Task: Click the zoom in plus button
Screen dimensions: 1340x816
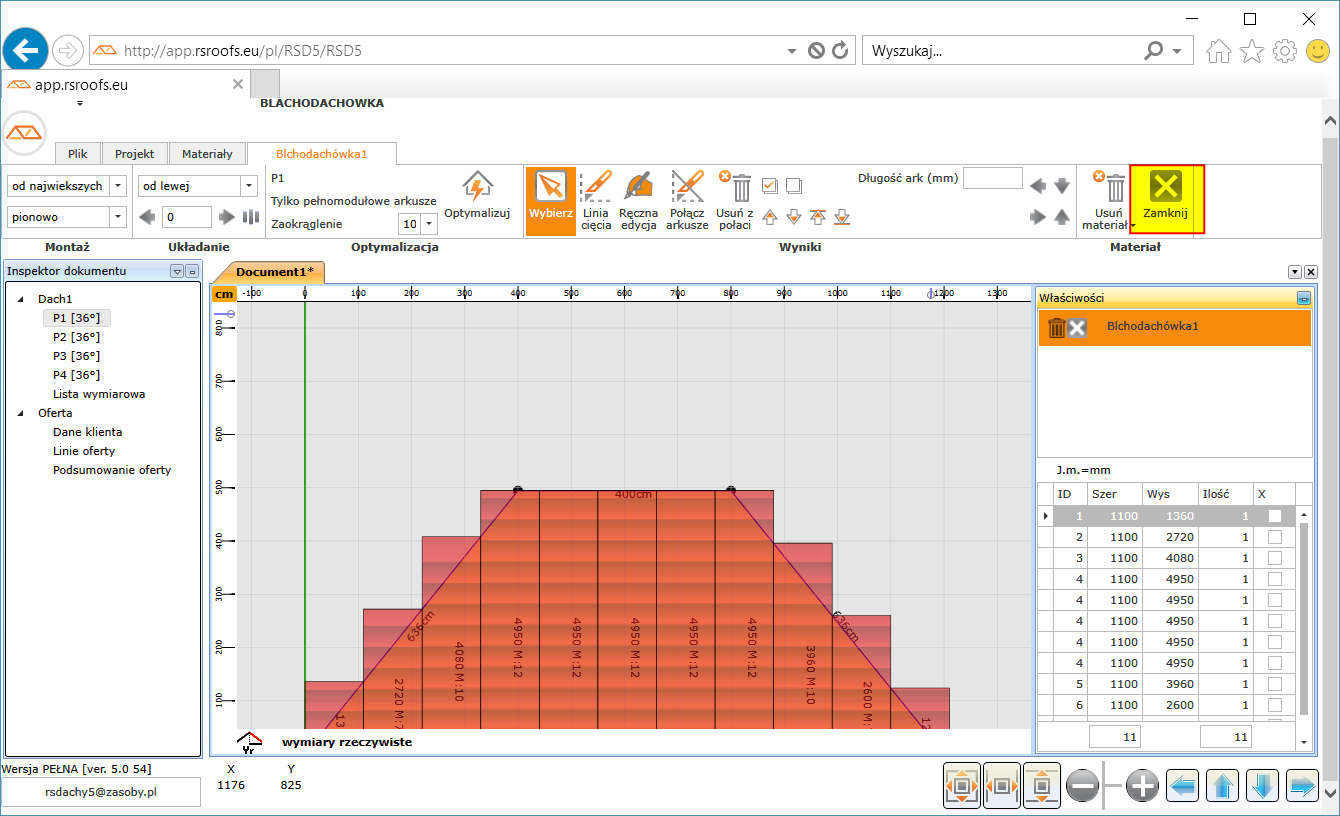Action: [x=1142, y=787]
